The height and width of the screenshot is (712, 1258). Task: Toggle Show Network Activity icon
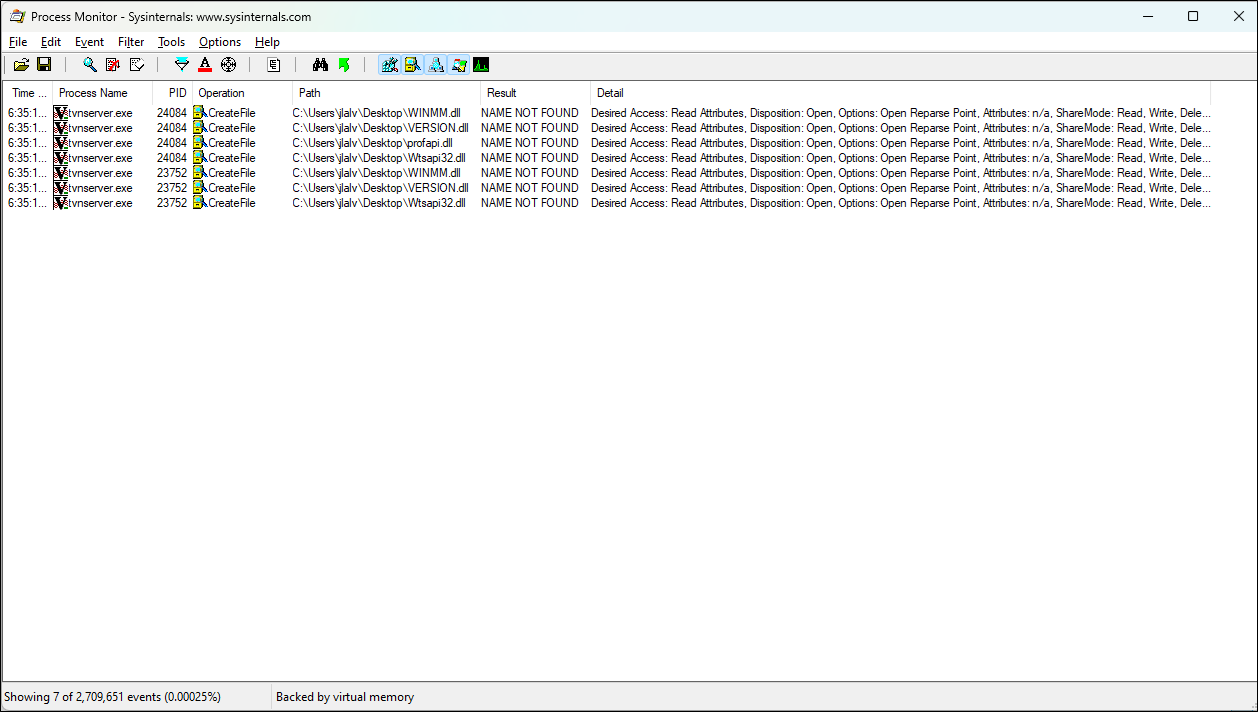436,65
